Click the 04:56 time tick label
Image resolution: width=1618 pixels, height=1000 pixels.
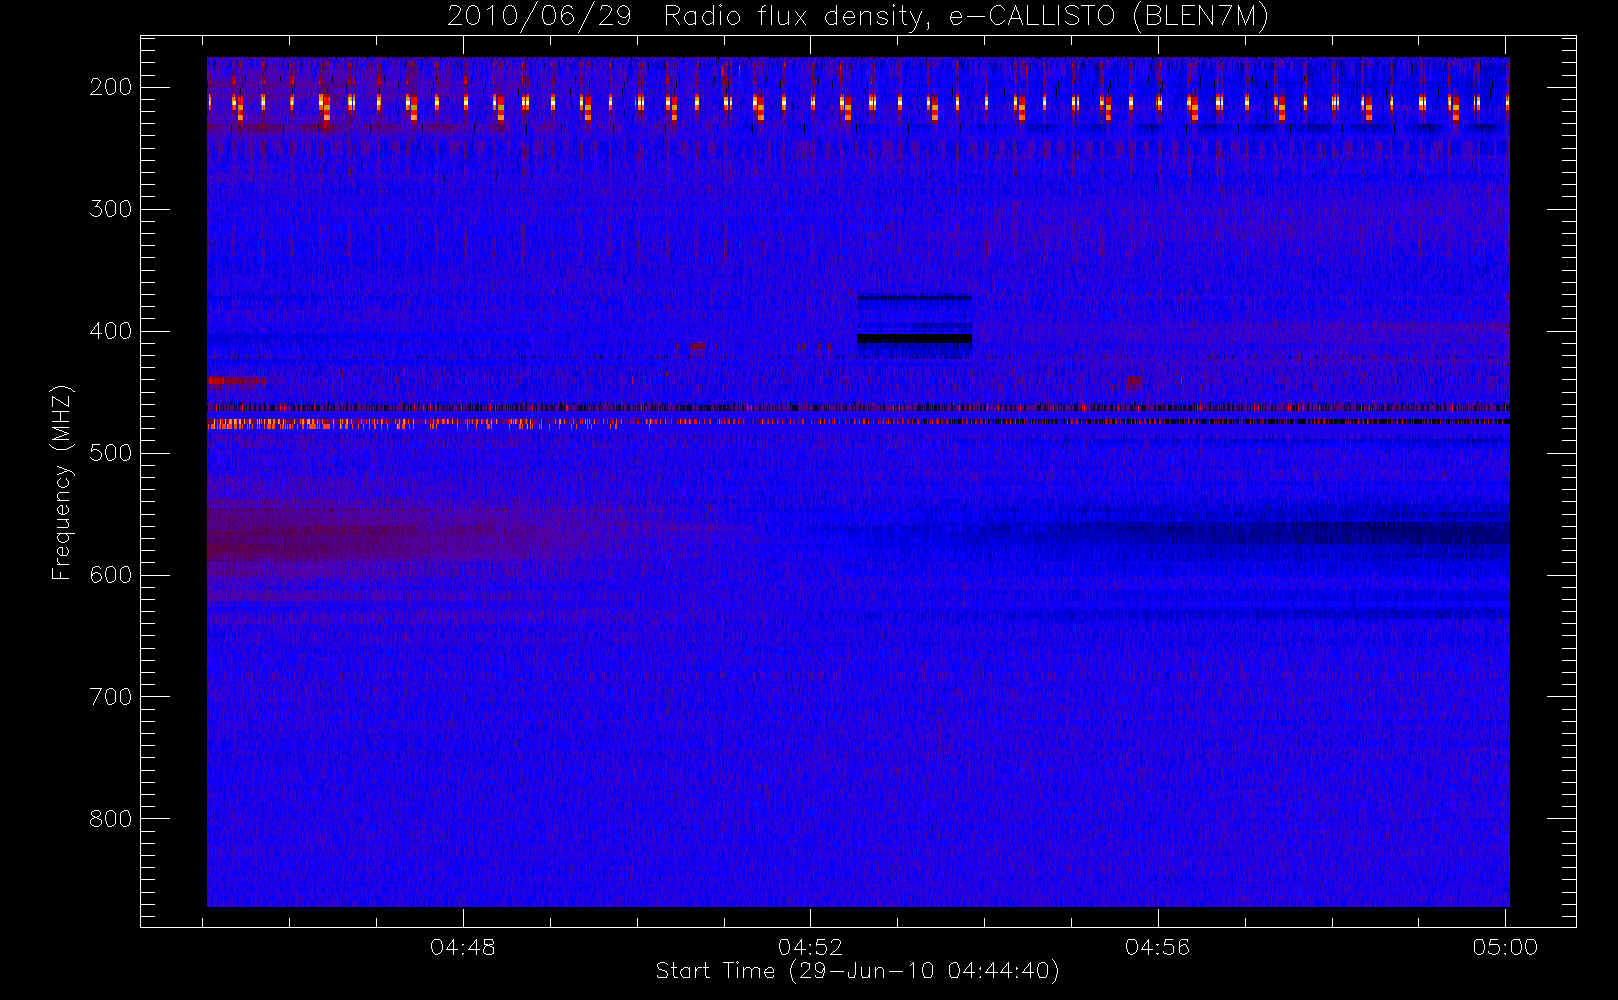(1158, 947)
